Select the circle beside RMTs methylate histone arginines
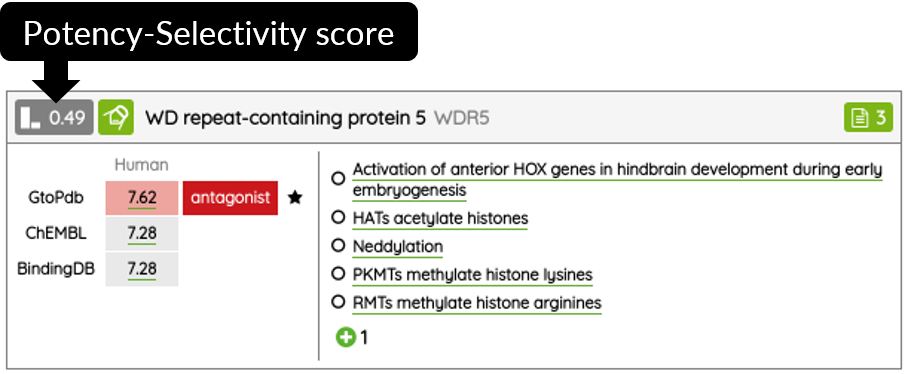 pyautogui.click(x=338, y=302)
